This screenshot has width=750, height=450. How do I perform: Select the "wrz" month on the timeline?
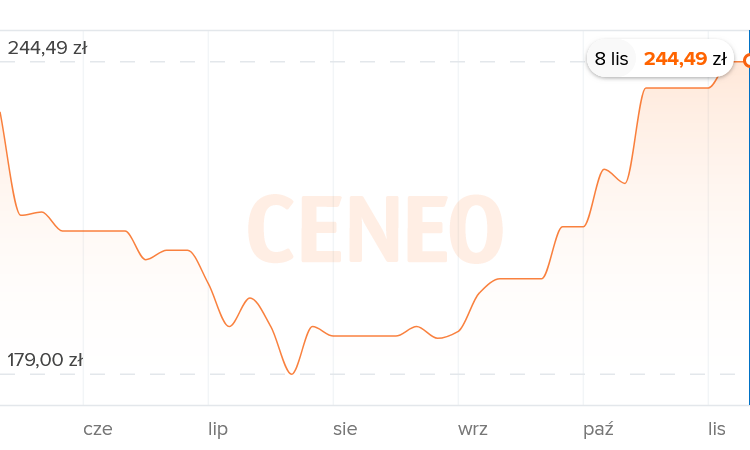pos(473,429)
